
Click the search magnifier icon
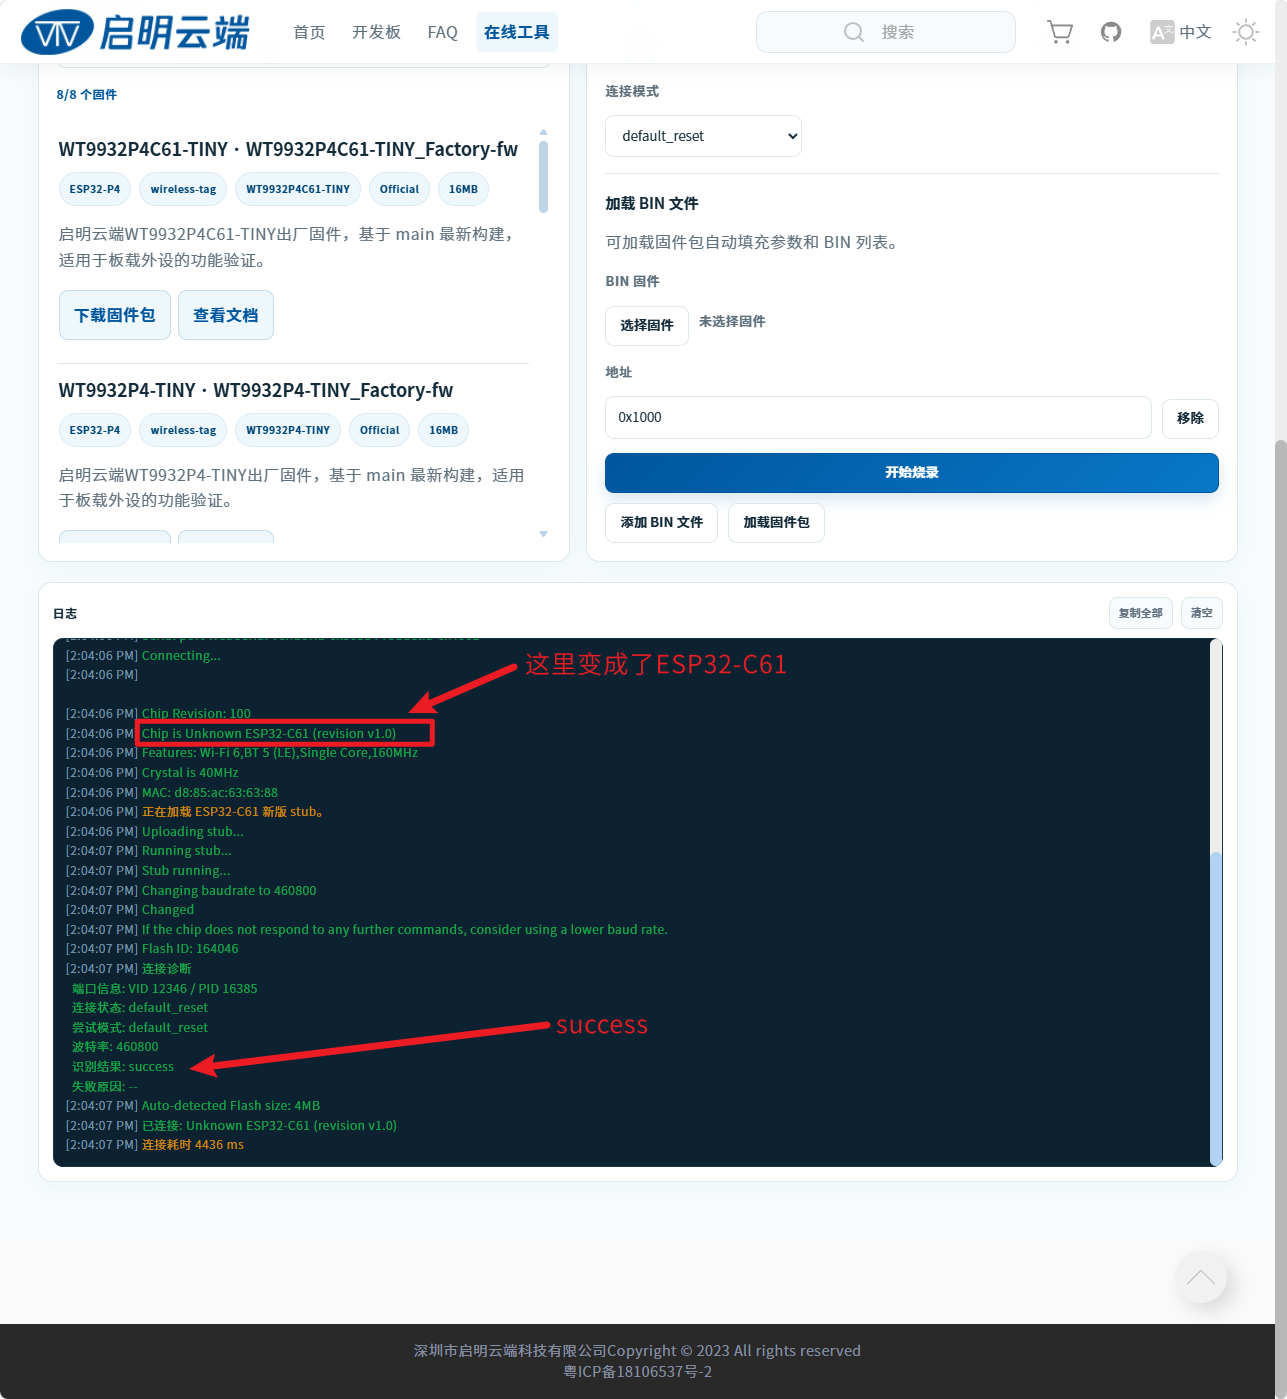(x=854, y=32)
